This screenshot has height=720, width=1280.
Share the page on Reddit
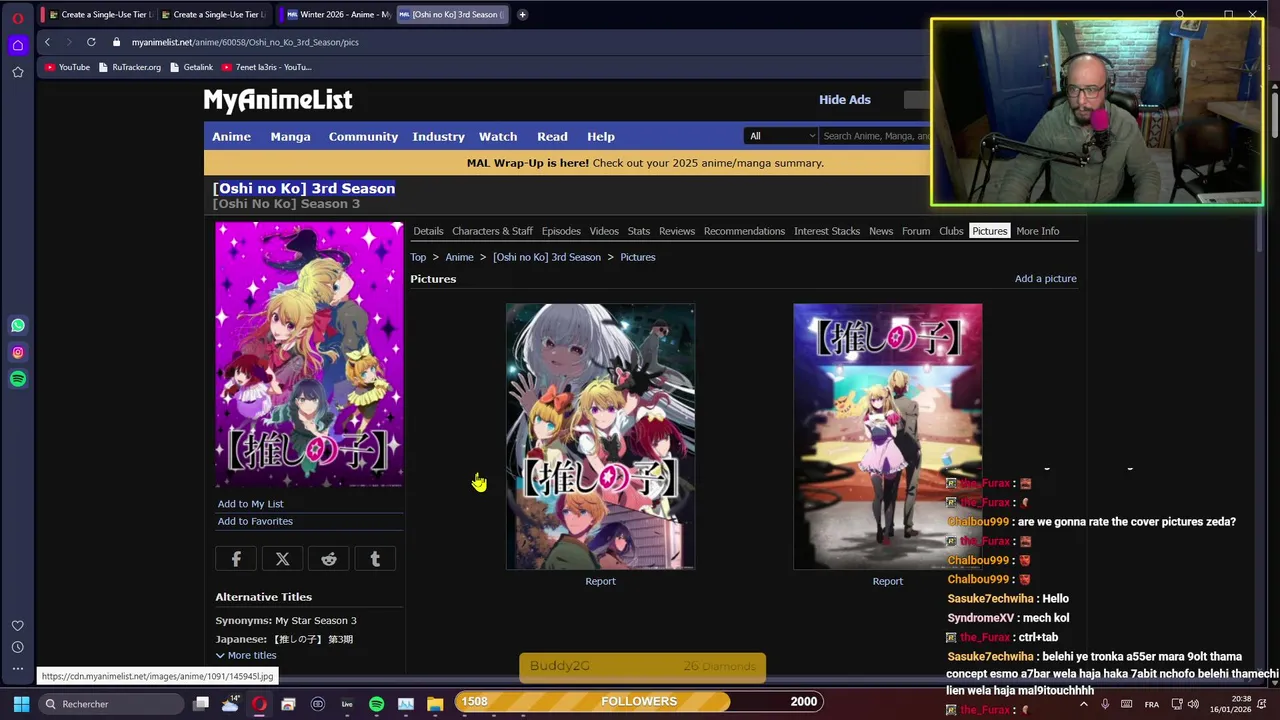point(329,559)
